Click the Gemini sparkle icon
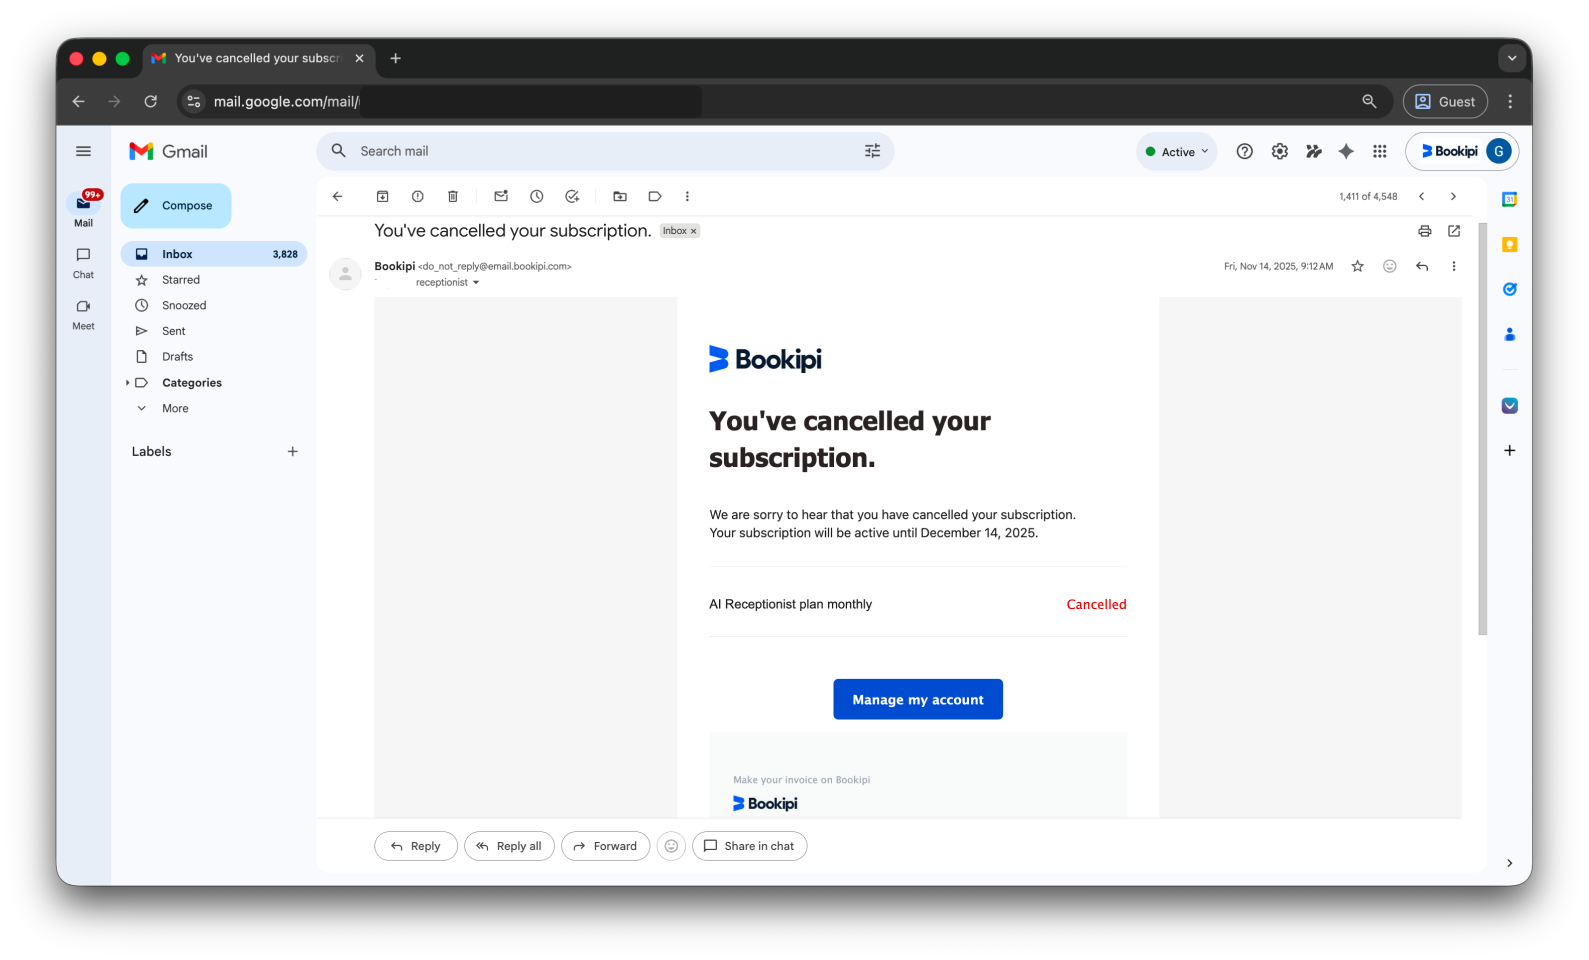Viewport: 1589px width, 960px height. (1347, 151)
